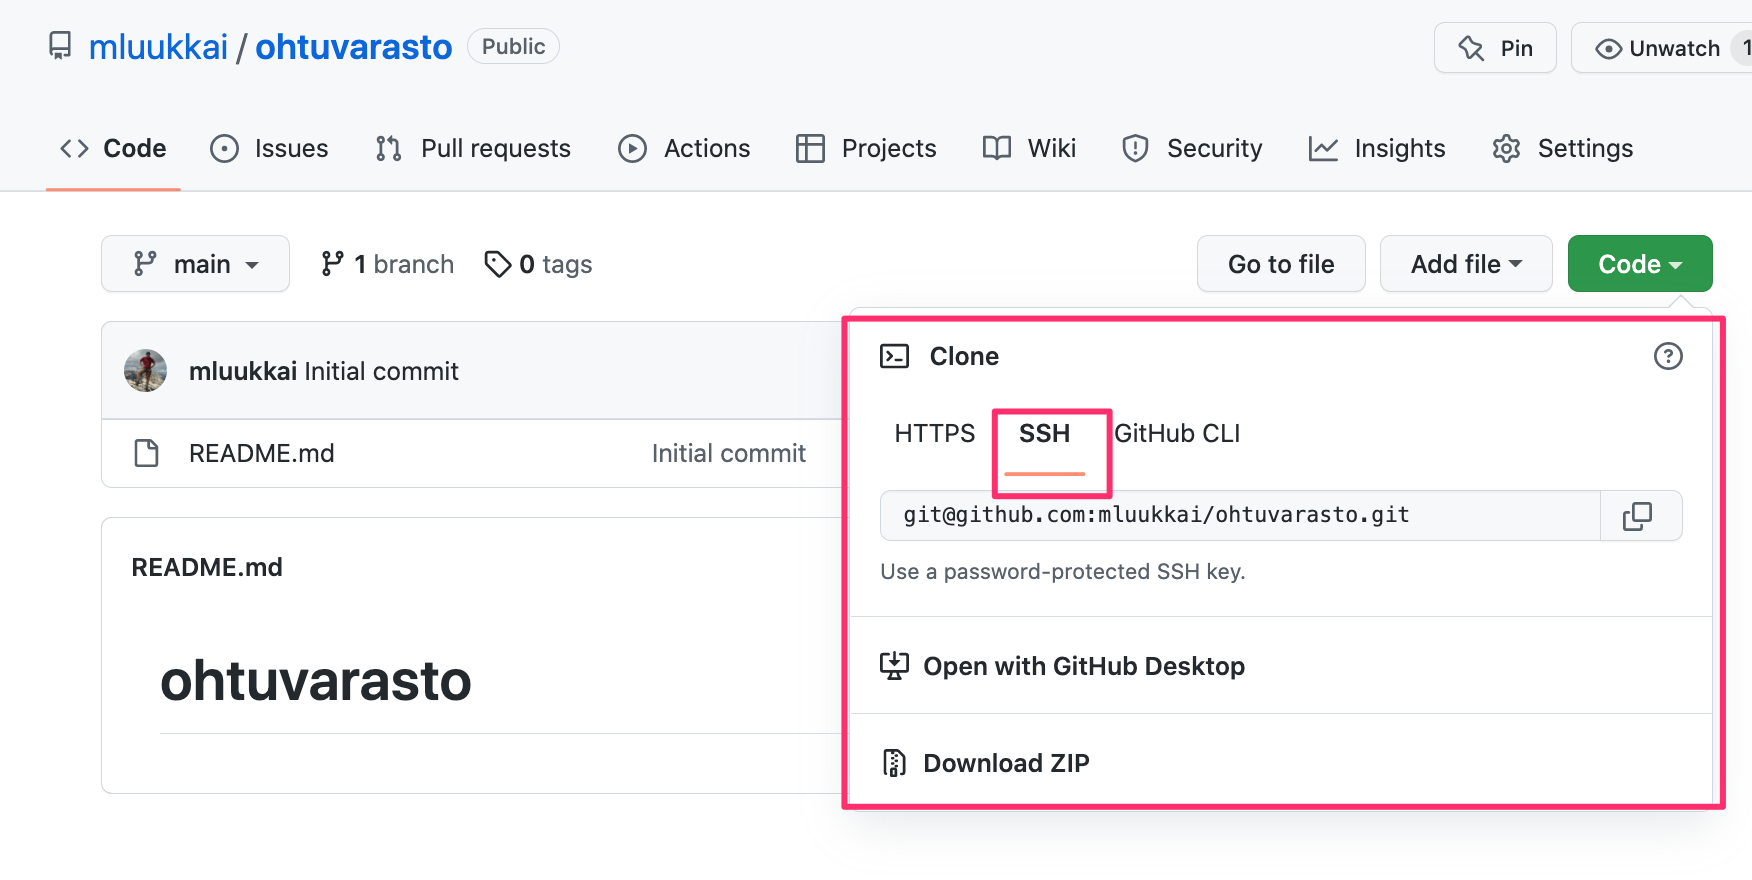Click the tag icon next to 0 tags

pyautogui.click(x=497, y=264)
